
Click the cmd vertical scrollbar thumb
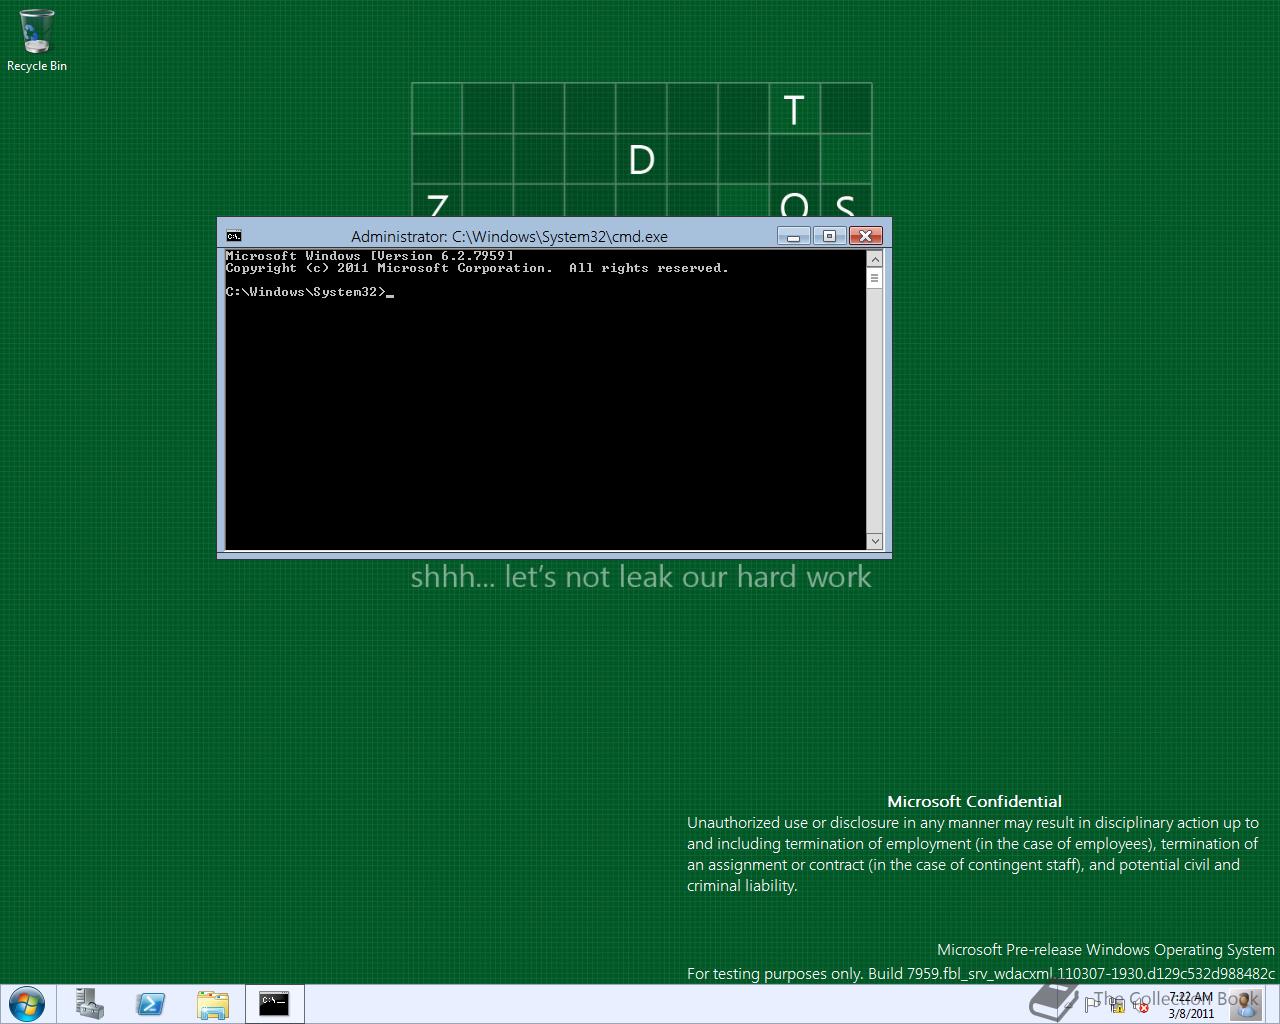[875, 279]
